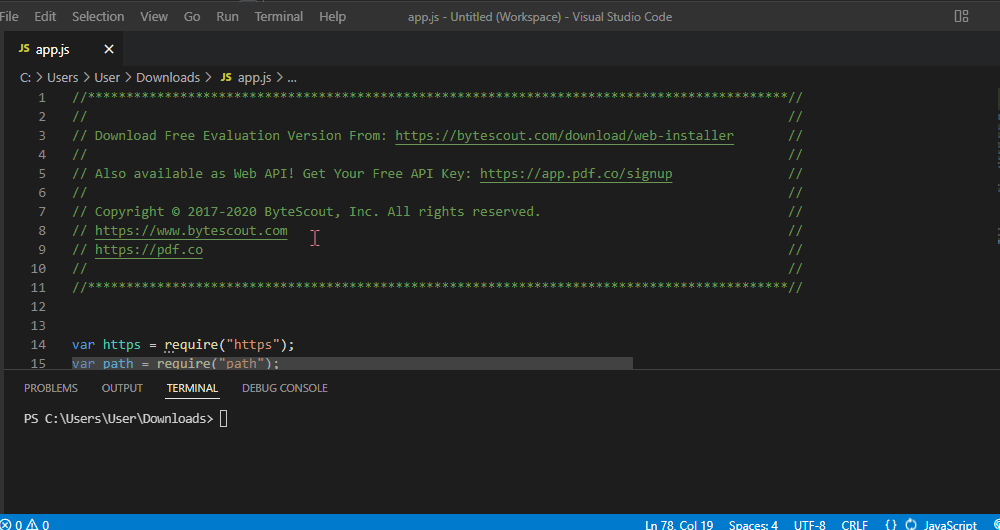Screen dimensions: 1000x530
Task: Expand the Users breadcrumb segment
Action: point(62,78)
